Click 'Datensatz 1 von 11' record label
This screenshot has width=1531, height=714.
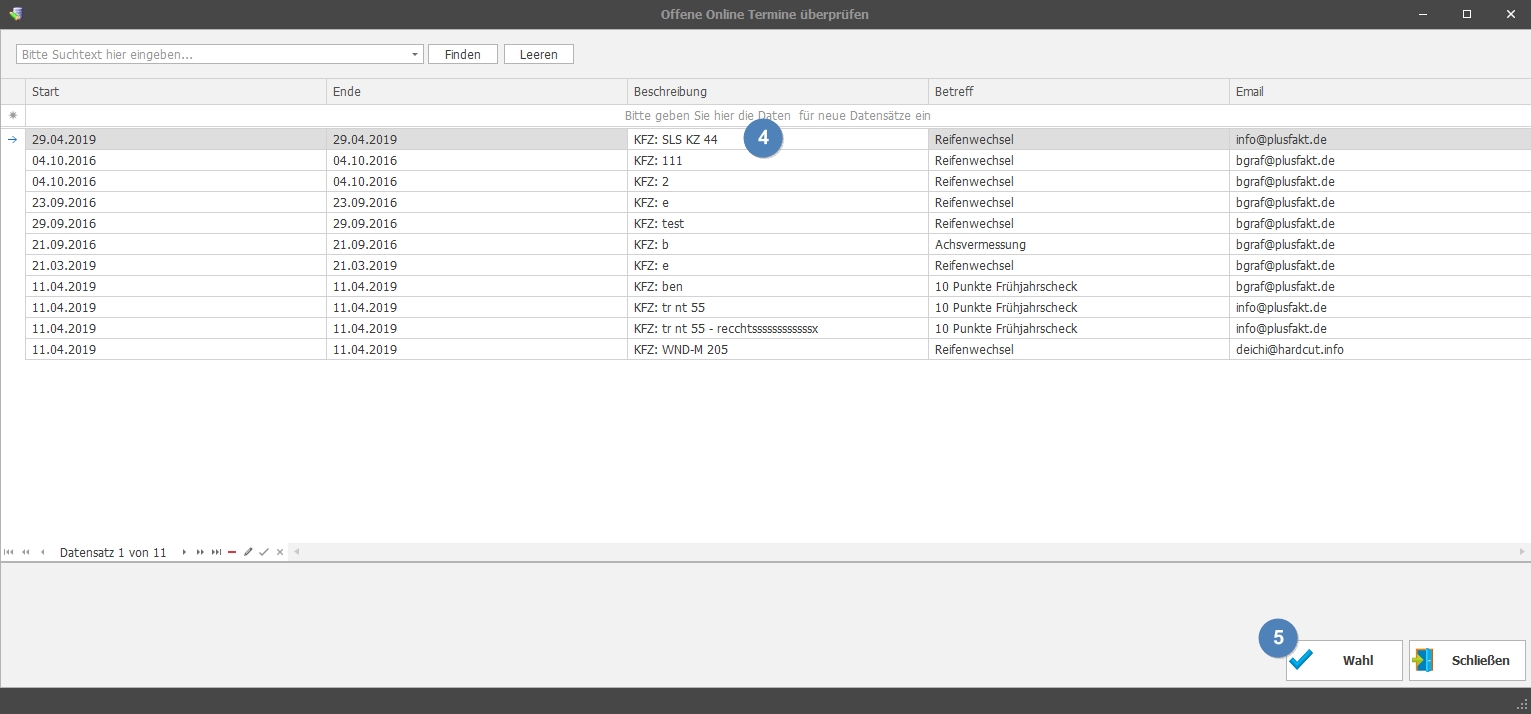click(x=113, y=552)
